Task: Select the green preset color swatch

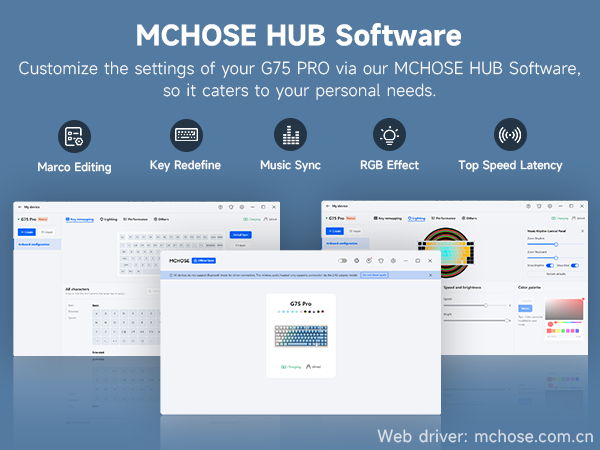Action: tap(563, 331)
